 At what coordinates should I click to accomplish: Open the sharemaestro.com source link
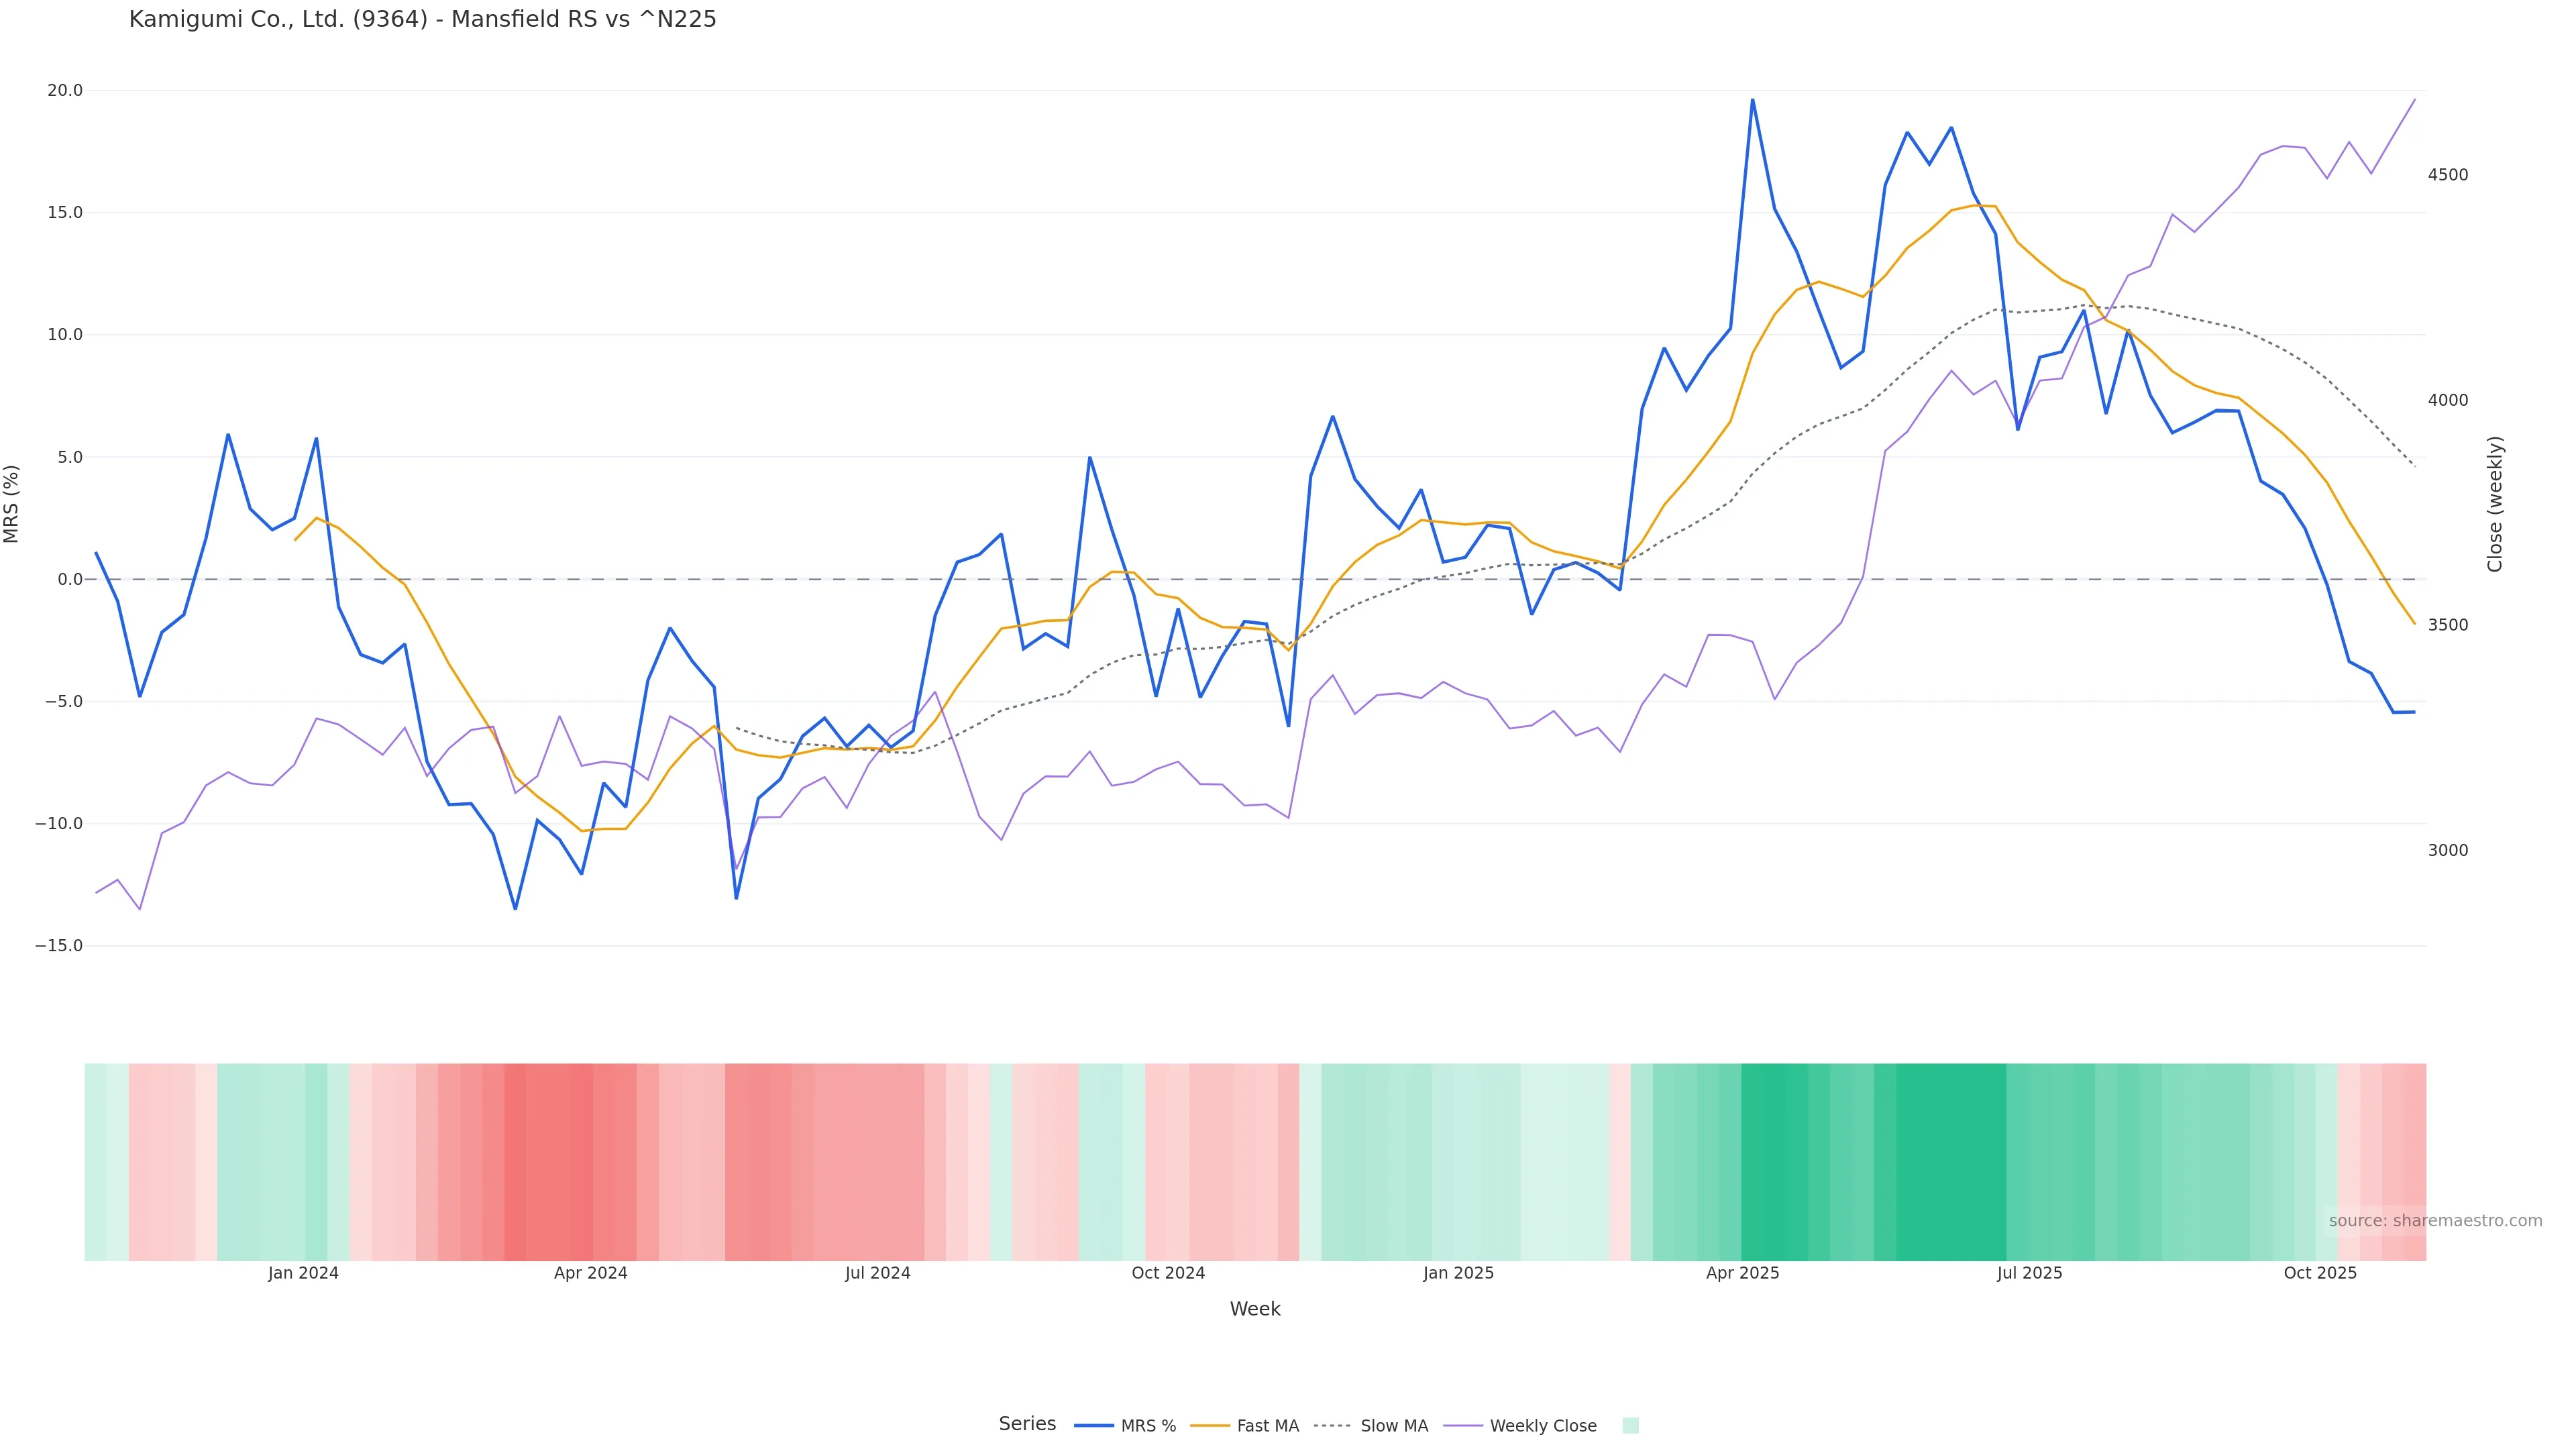pos(2434,1221)
